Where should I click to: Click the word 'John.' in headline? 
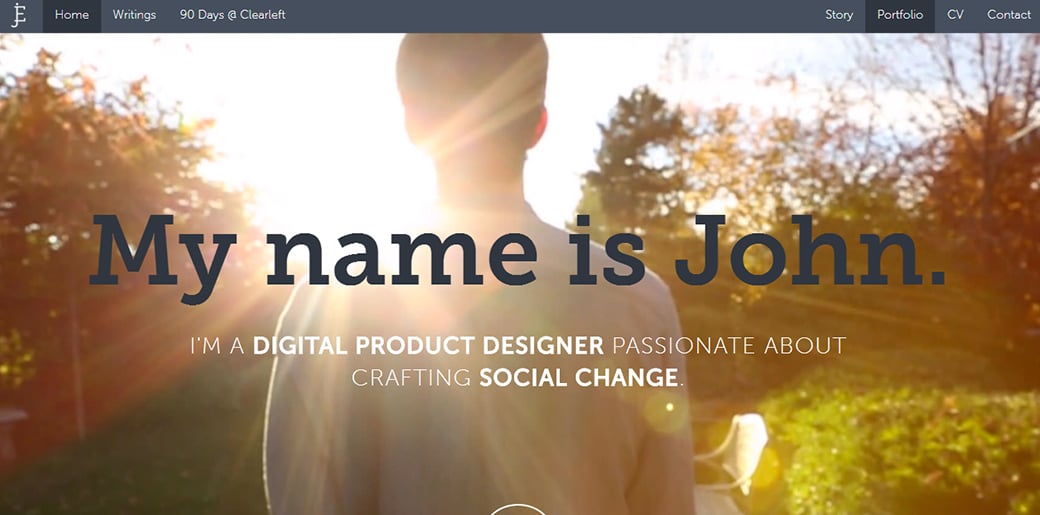coord(811,251)
